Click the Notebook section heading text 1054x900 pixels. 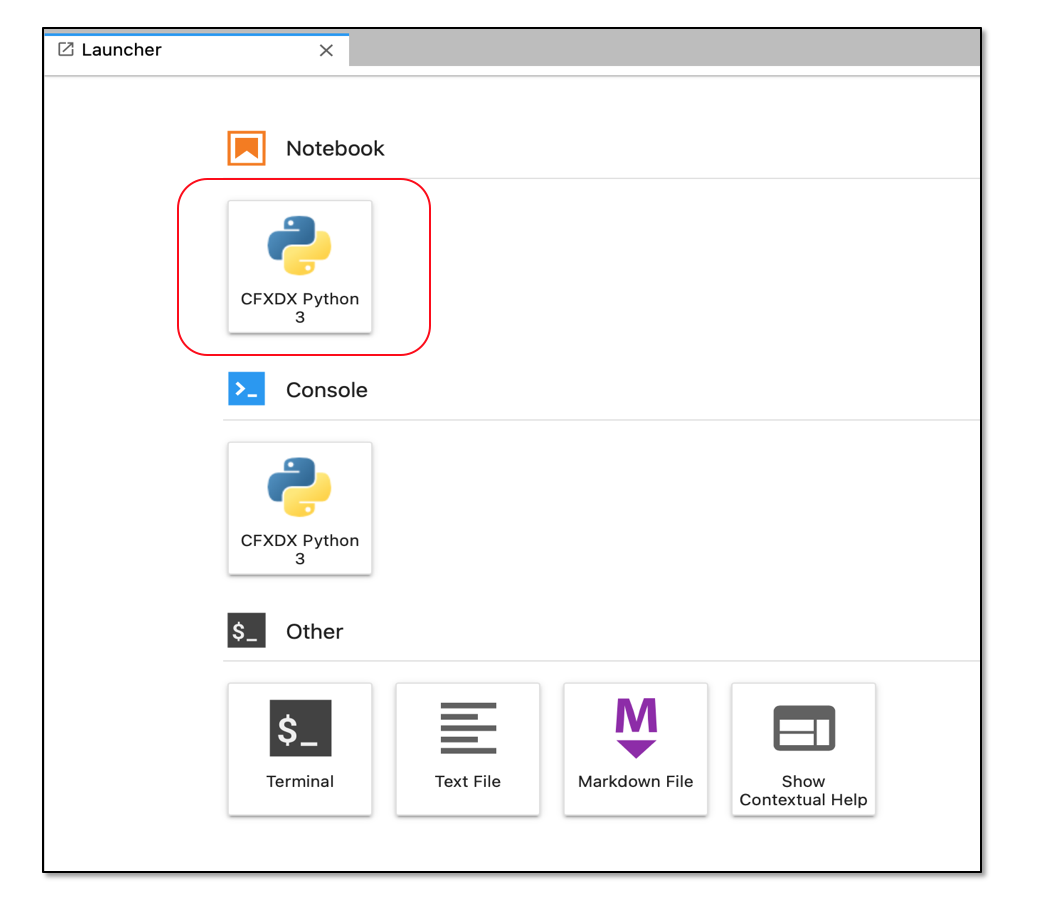335,149
